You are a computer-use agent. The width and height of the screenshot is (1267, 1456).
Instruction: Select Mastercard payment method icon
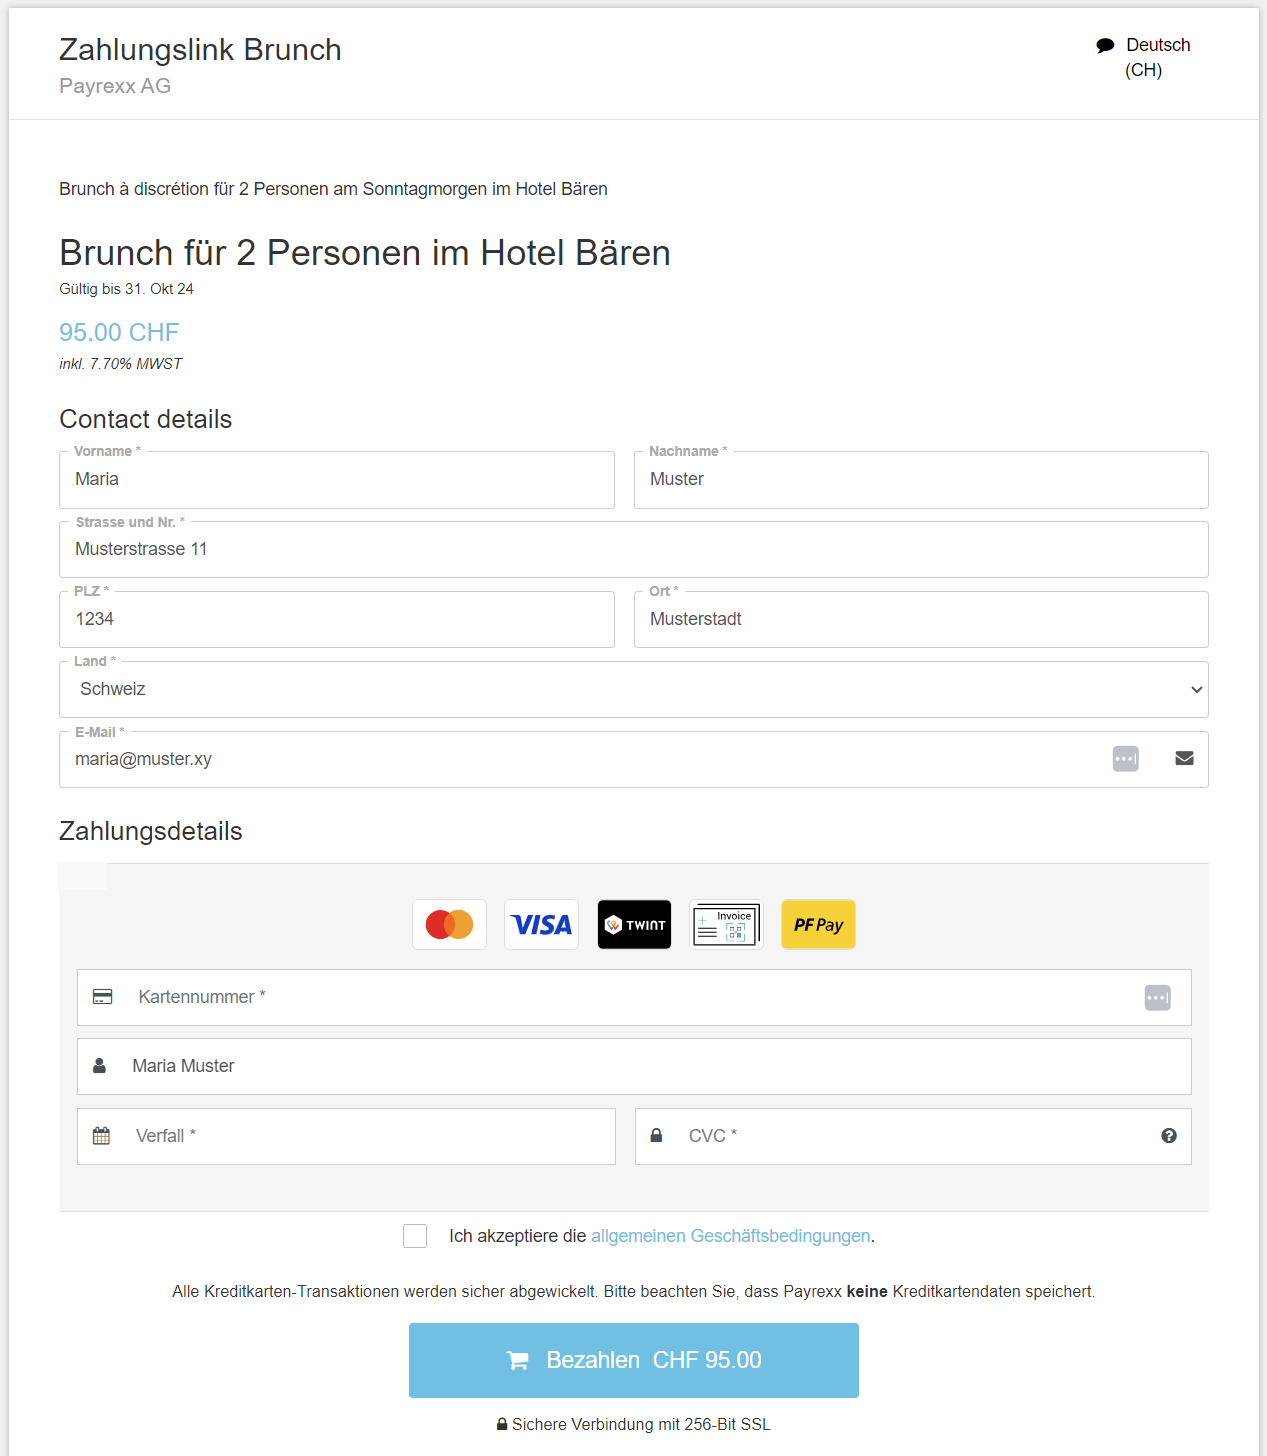pos(449,924)
